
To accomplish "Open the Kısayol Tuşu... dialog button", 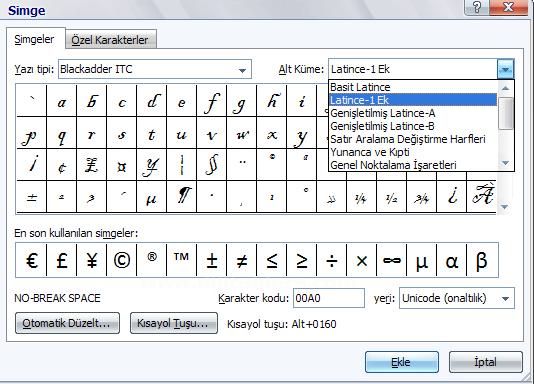I will tap(173, 323).
